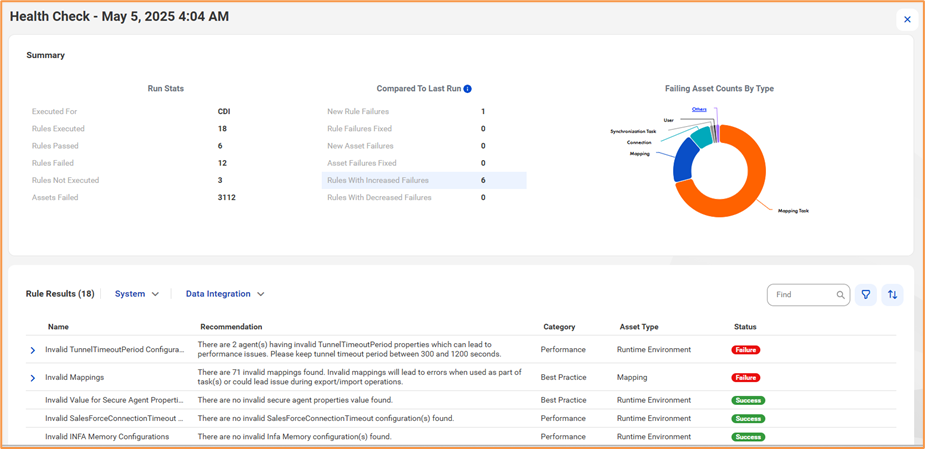The height and width of the screenshot is (449, 925).
Task: Select the Invalid Mappings rule name
Action: [x=74, y=377]
